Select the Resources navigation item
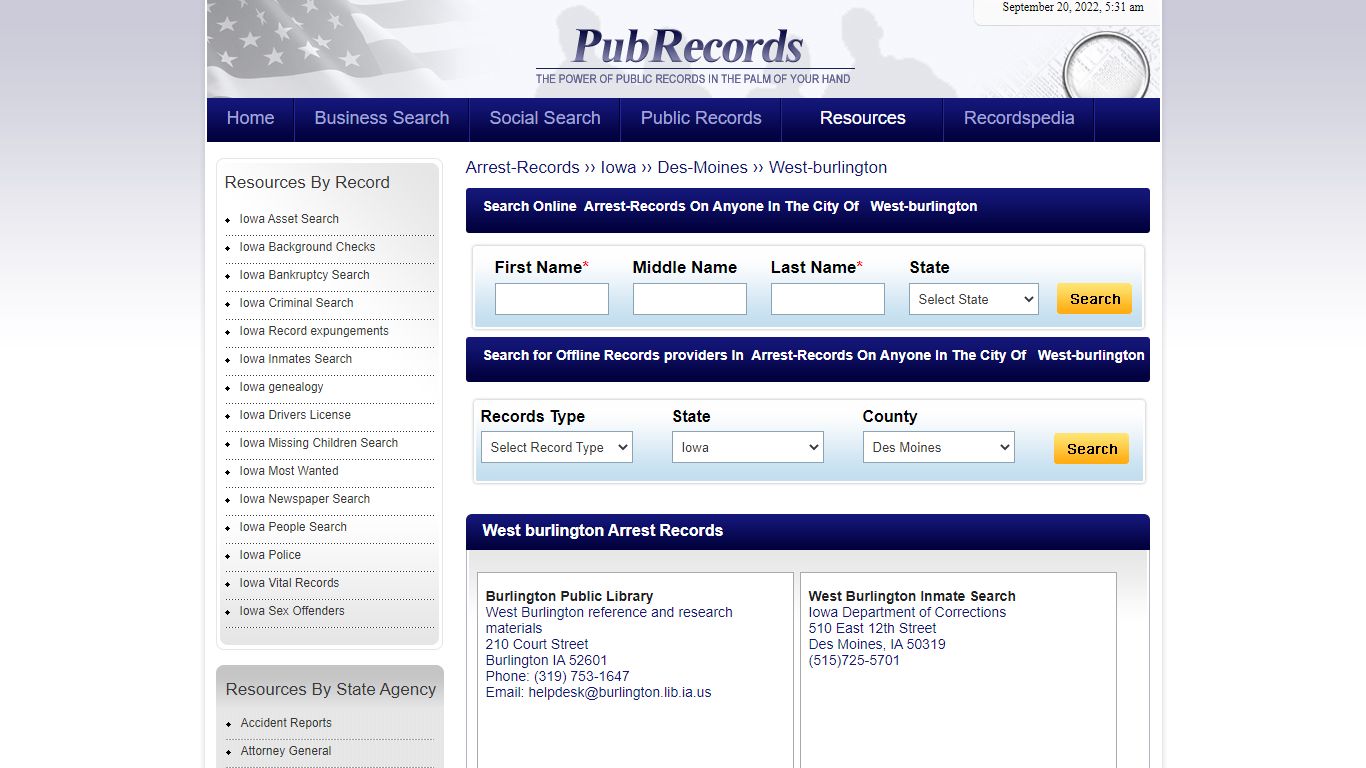 pyautogui.click(x=863, y=118)
